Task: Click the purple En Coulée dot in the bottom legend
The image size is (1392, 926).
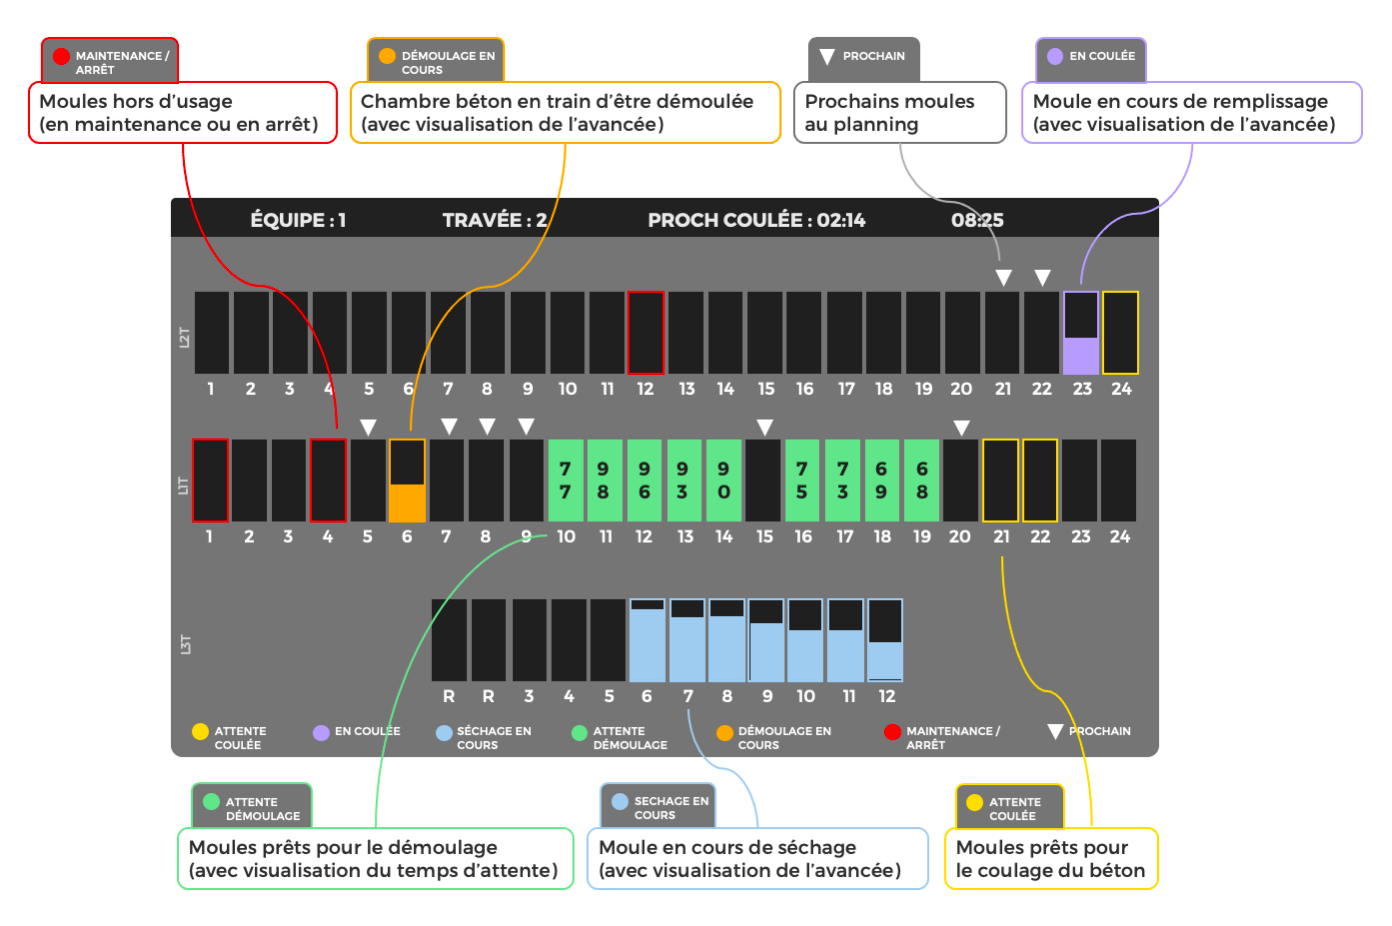Action: point(321,733)
